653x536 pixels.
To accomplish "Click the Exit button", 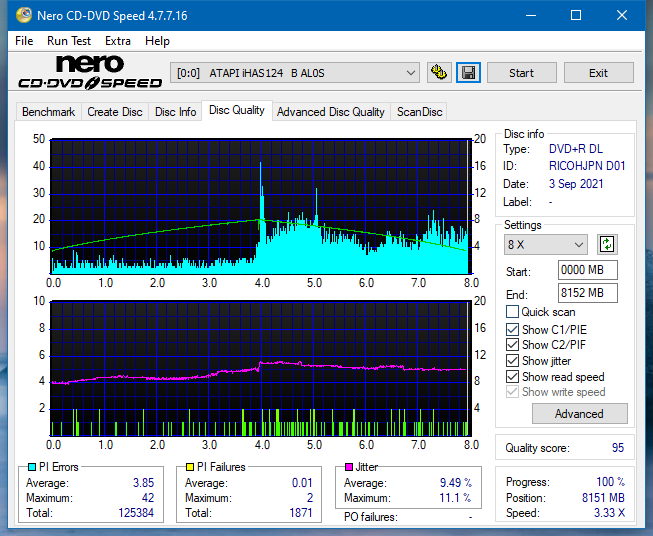I will [598, 73].
